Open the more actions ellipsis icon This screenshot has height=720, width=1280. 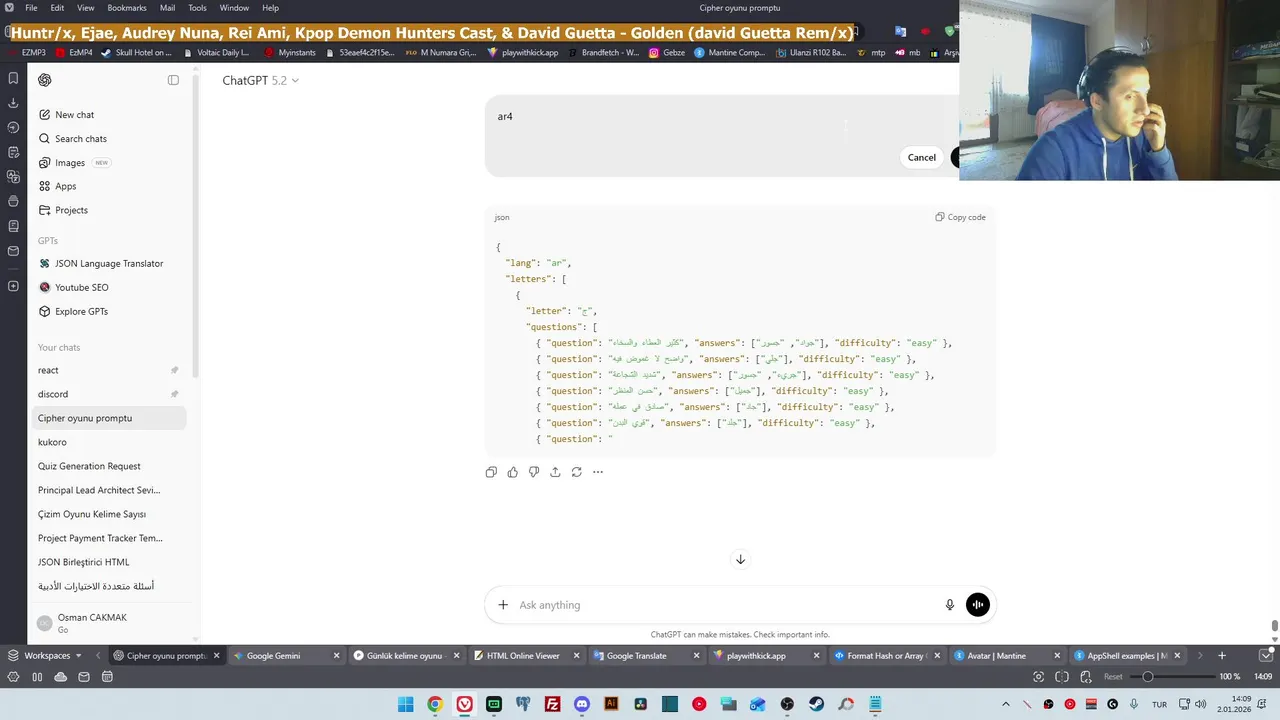pyautogui.click(x=598, y=472)
